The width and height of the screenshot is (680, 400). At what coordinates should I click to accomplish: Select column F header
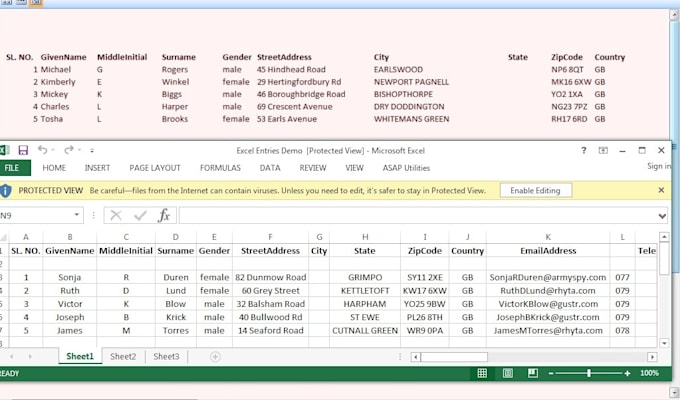pyautogui.click(x=270, y=237)
